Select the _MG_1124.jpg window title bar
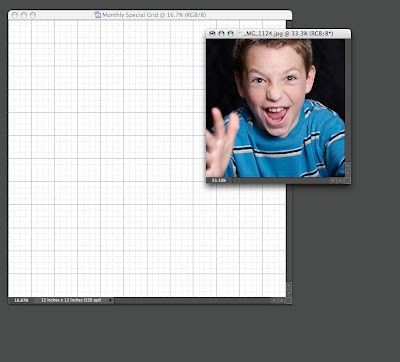Image resolution: width=400 pixels, height=362 pixels. coord(278,34)
